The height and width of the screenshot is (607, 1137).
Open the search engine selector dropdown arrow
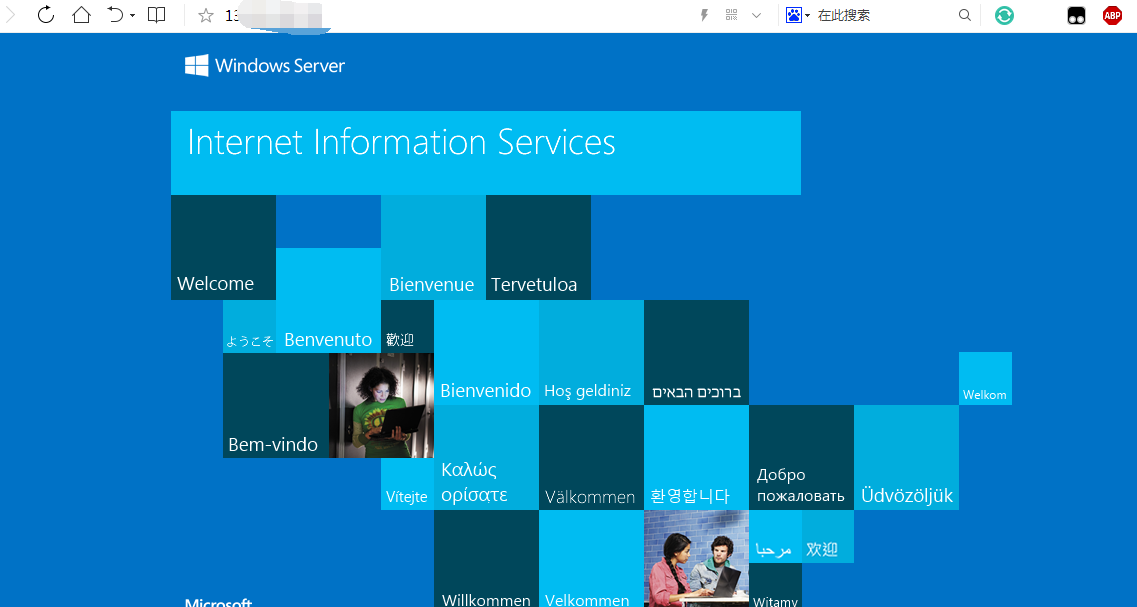[807, 16]
